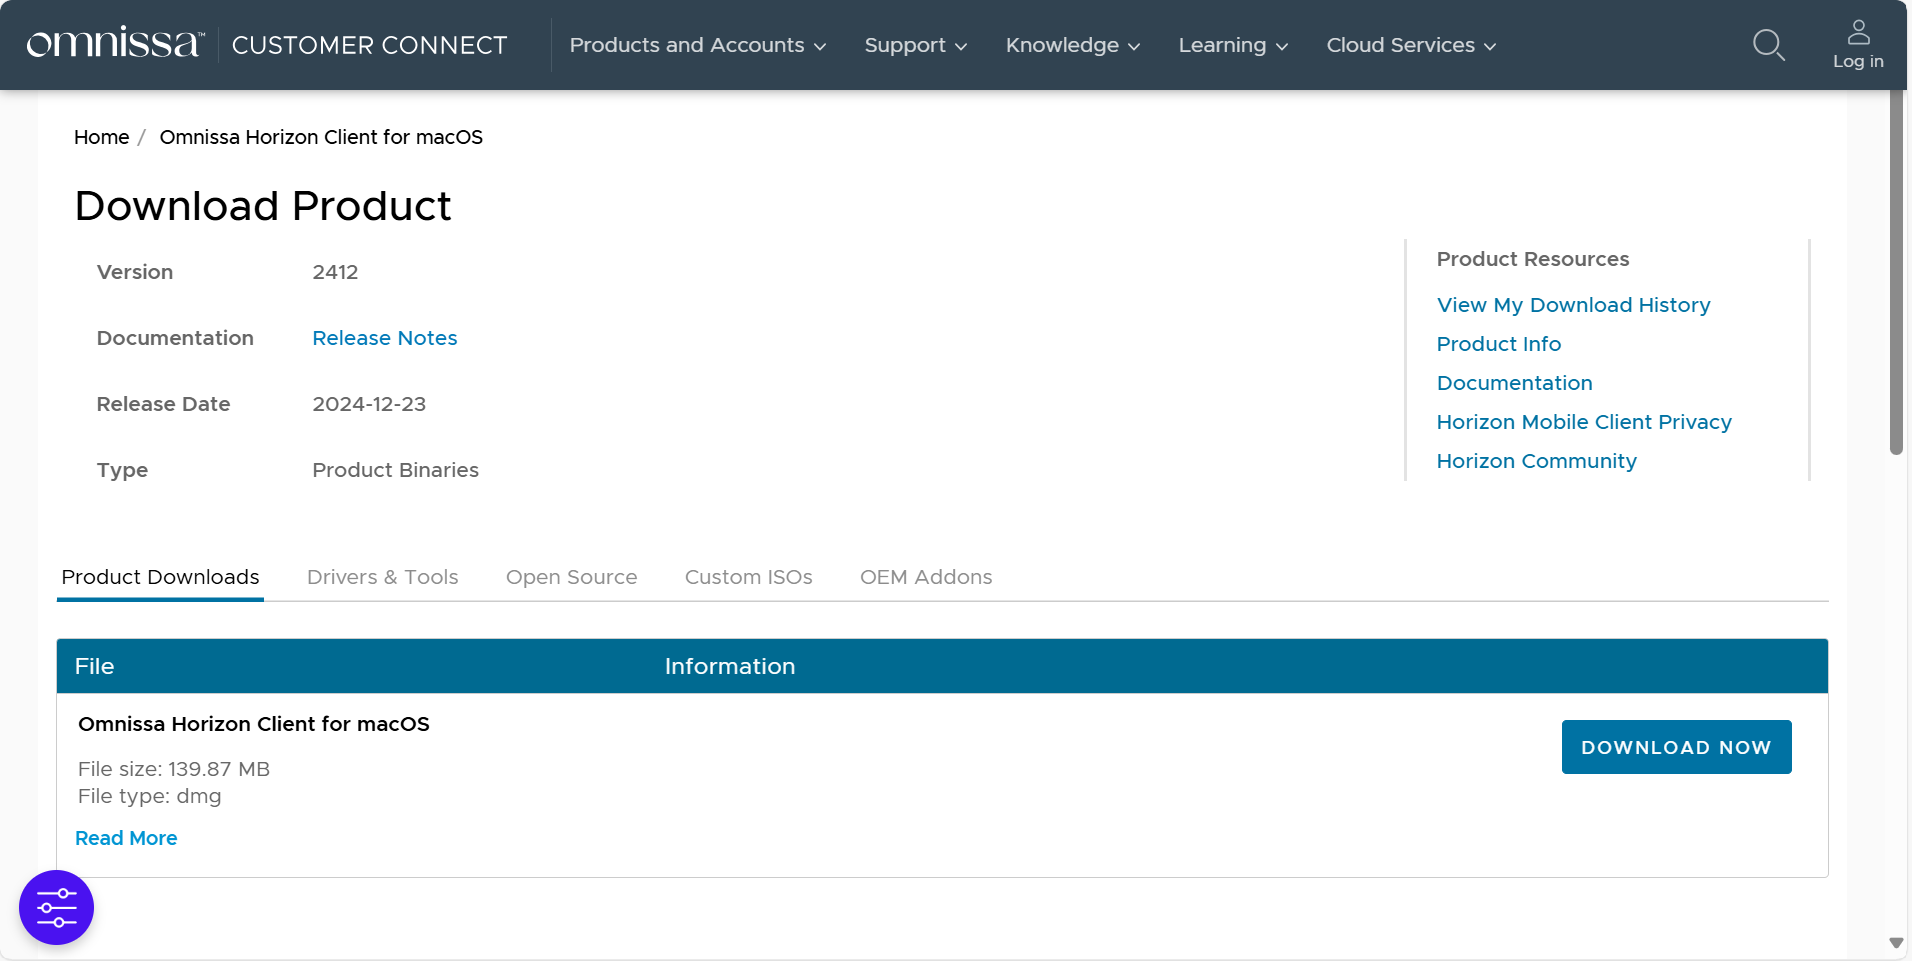Viewport: 1912px width, 961px height.
Task: Open the Release Notes link
Action: click(385, 338)
